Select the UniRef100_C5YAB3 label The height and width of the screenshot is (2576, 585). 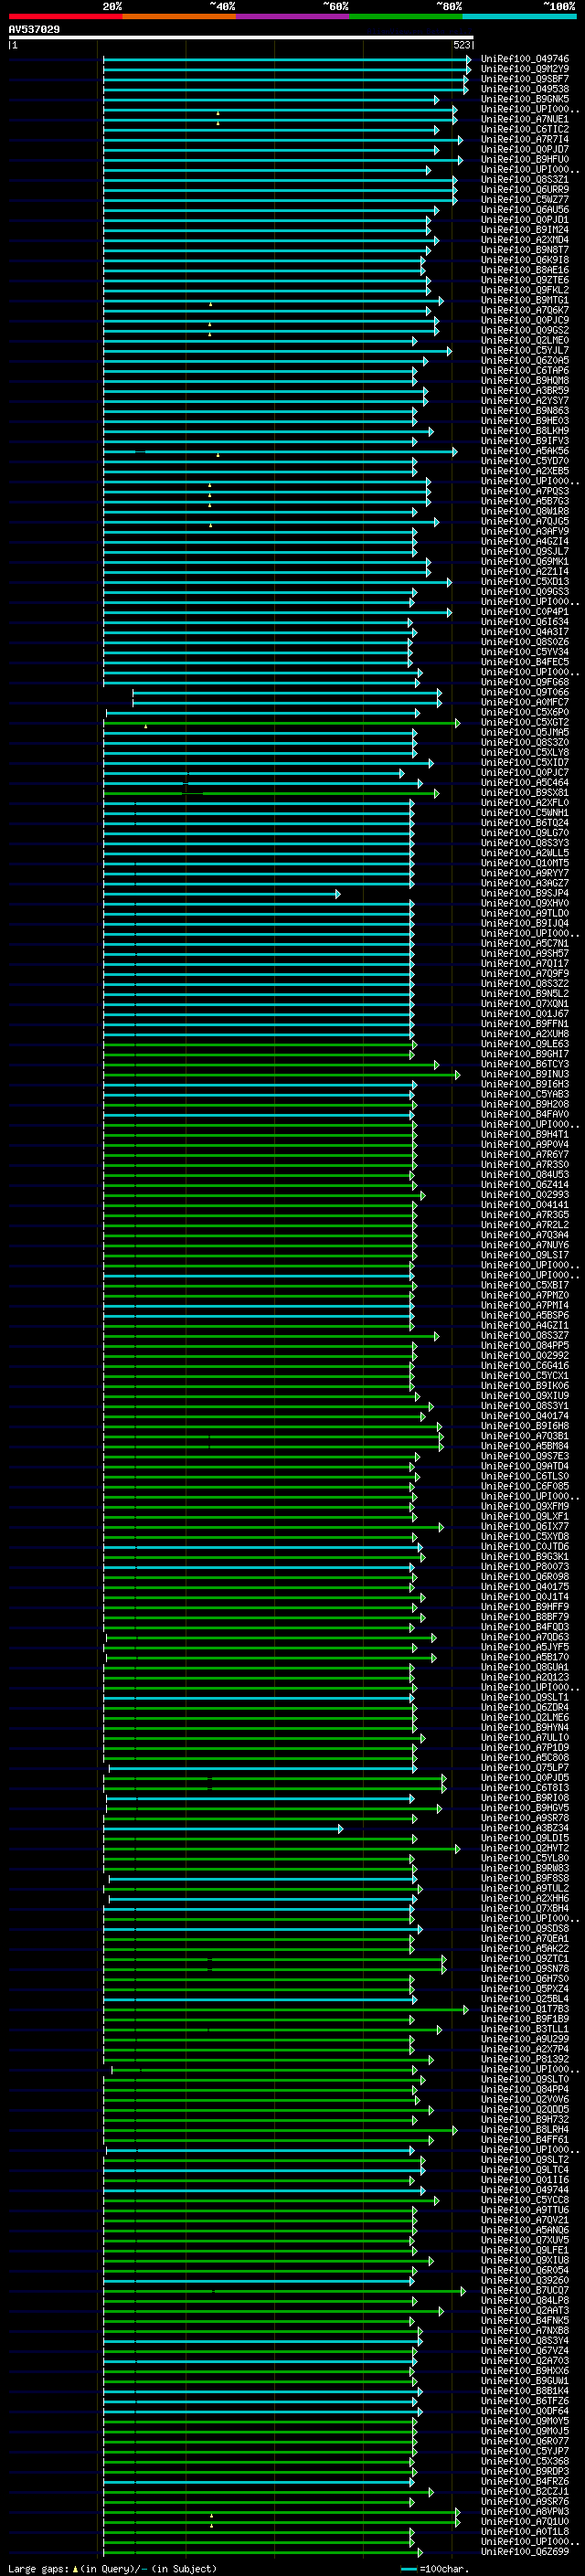tap(525, 1094)
